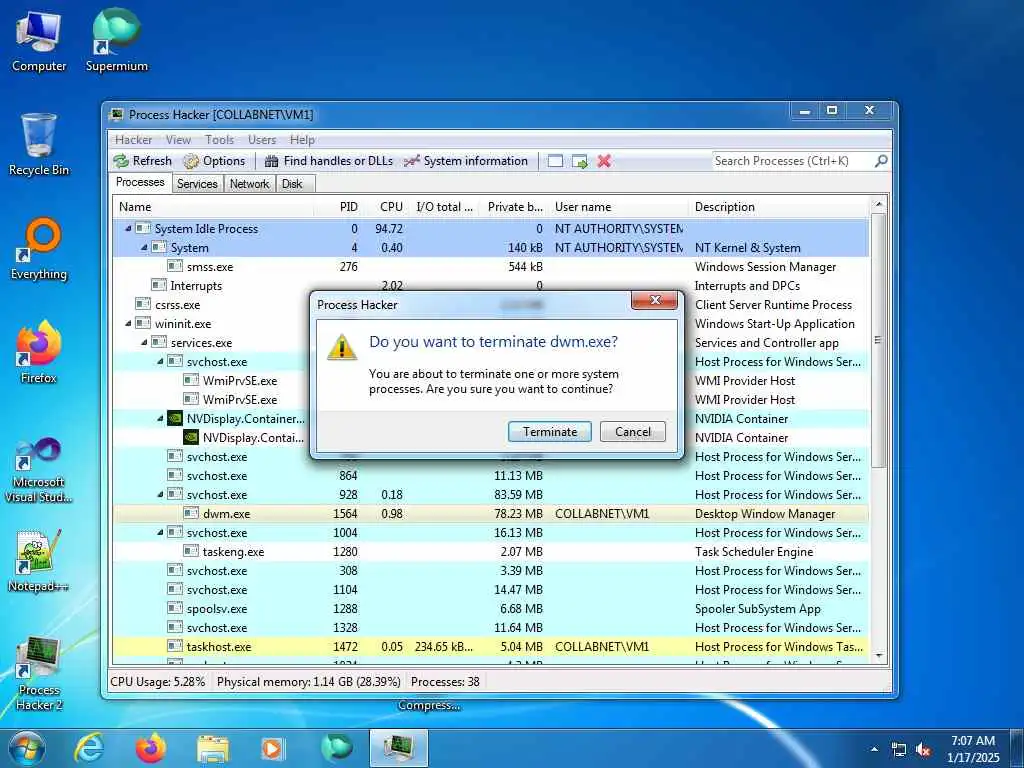This screenshot has width=1024, height=768.
Task: Click Terminate button in dialog
Action: point(550,432)
